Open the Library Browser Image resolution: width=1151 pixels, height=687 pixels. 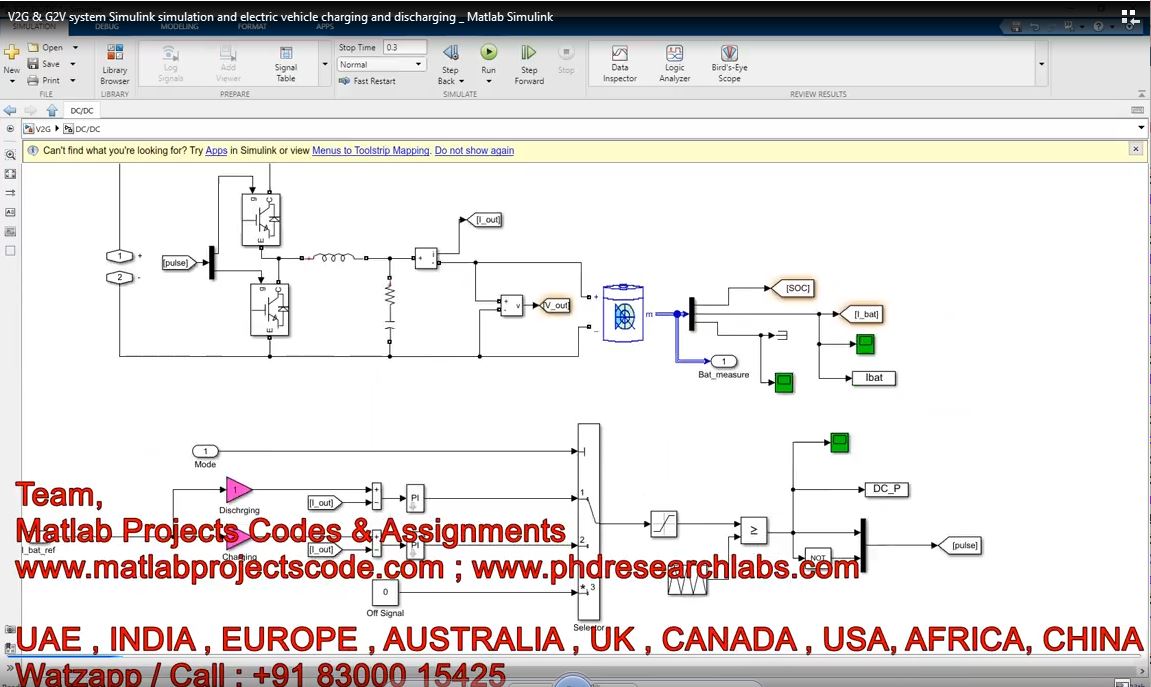115,64
